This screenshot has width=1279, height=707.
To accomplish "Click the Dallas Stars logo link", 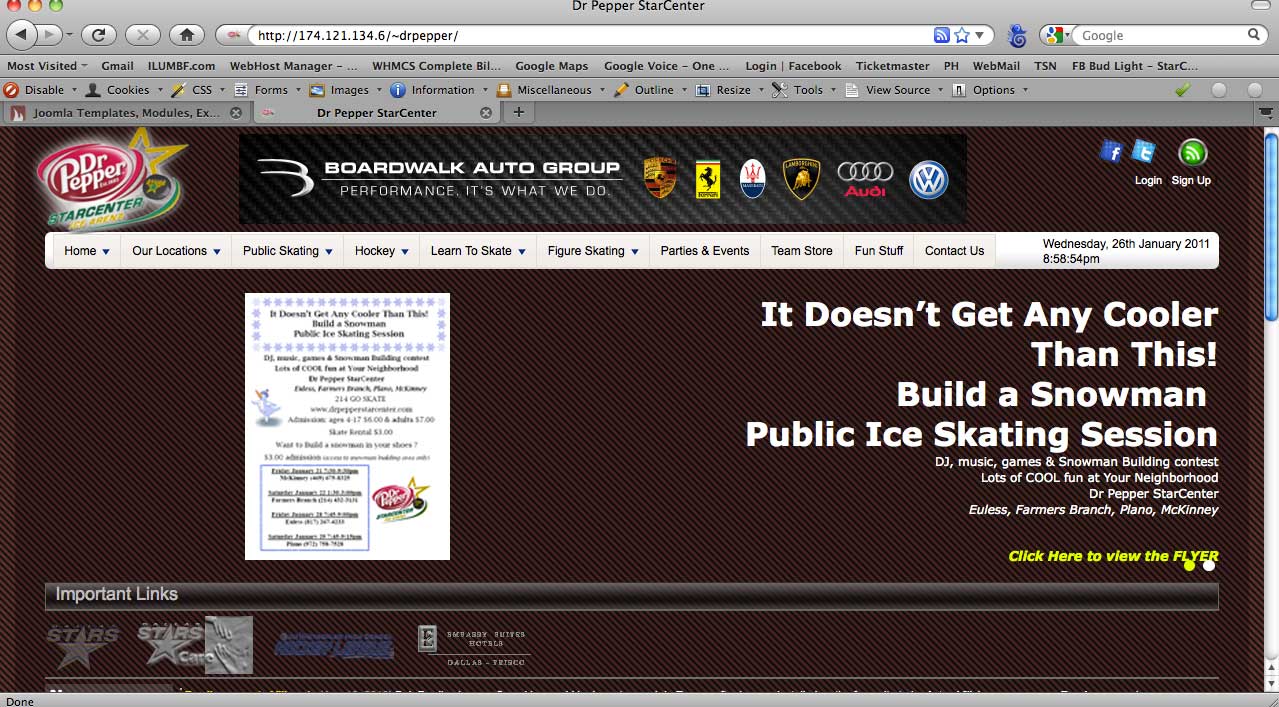I will tap(82, 646).
